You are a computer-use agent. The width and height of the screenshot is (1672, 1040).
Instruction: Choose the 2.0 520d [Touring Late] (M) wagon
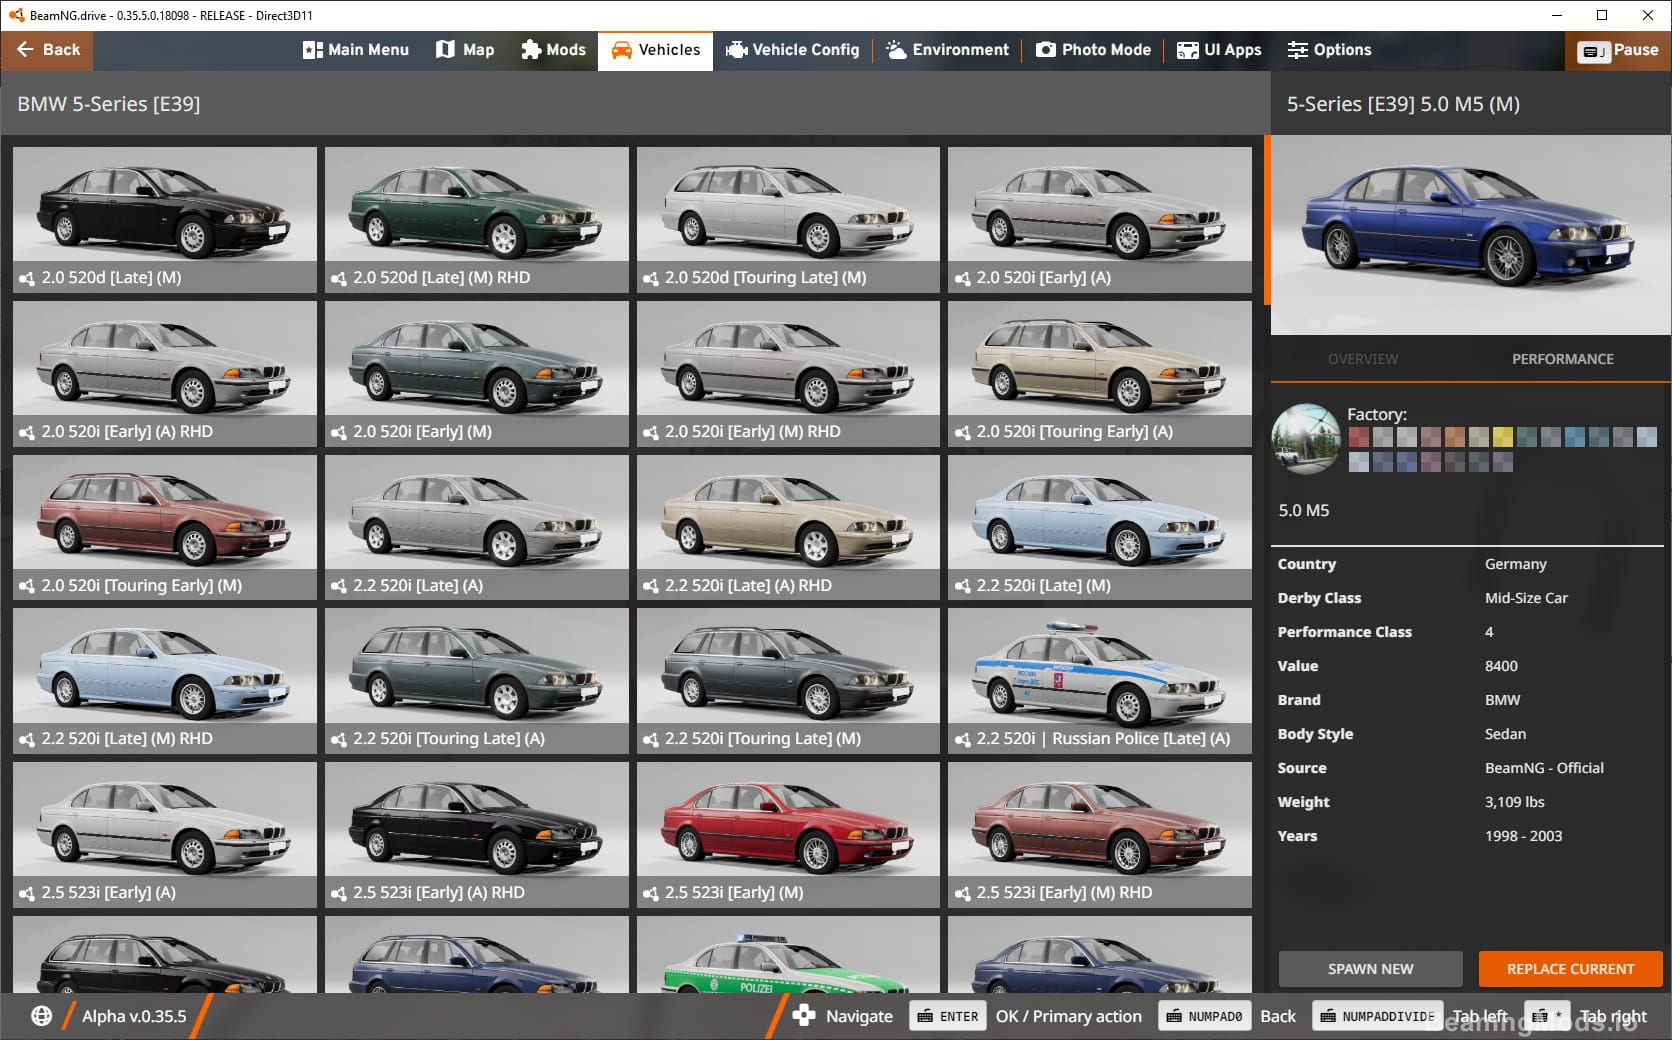pos(788,220)
